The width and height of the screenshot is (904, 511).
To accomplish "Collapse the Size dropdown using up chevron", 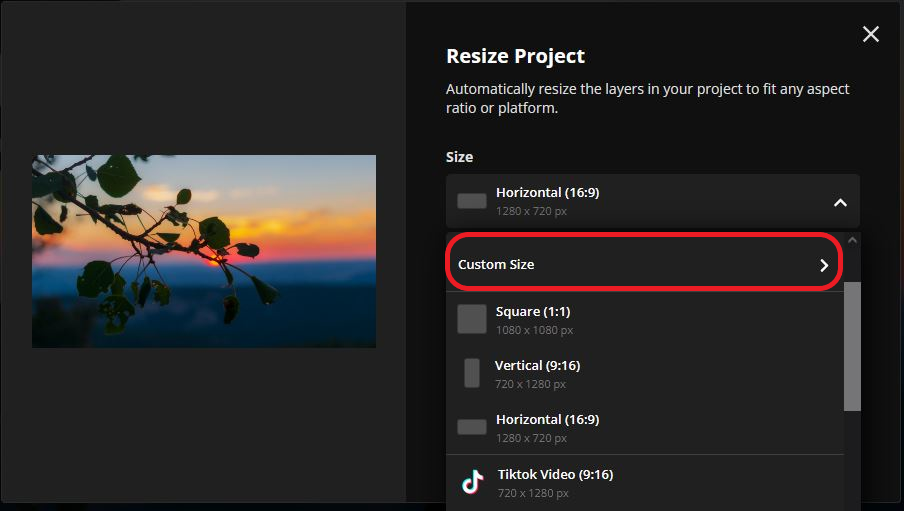I will (x=840, y=203).
